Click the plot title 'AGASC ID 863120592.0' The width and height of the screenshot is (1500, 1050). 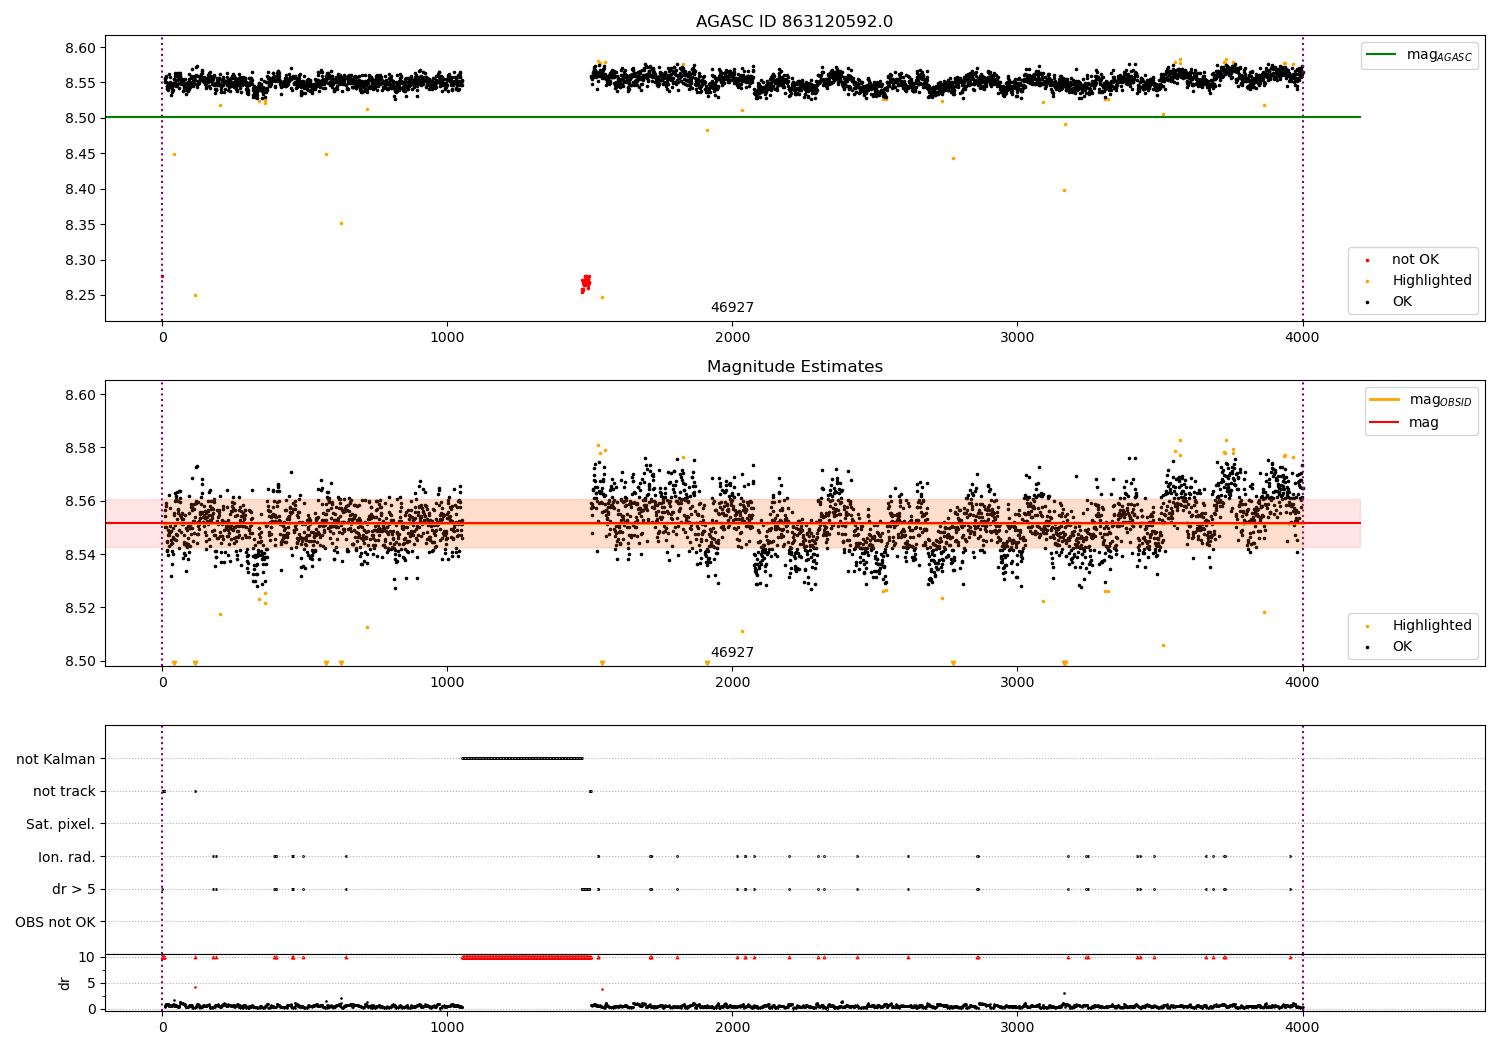[x=794, y=22]
